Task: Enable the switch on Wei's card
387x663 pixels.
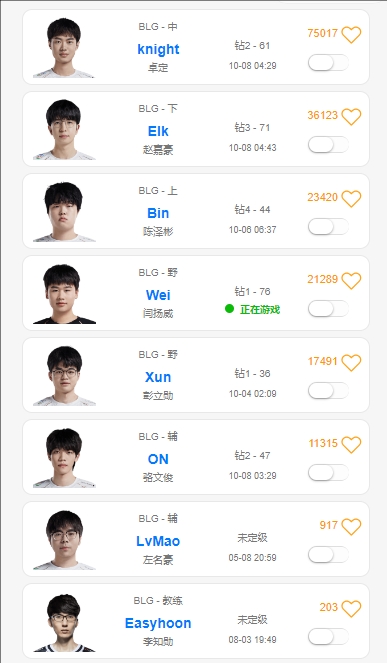Action: pyautogui.click(x=328, y=309)
